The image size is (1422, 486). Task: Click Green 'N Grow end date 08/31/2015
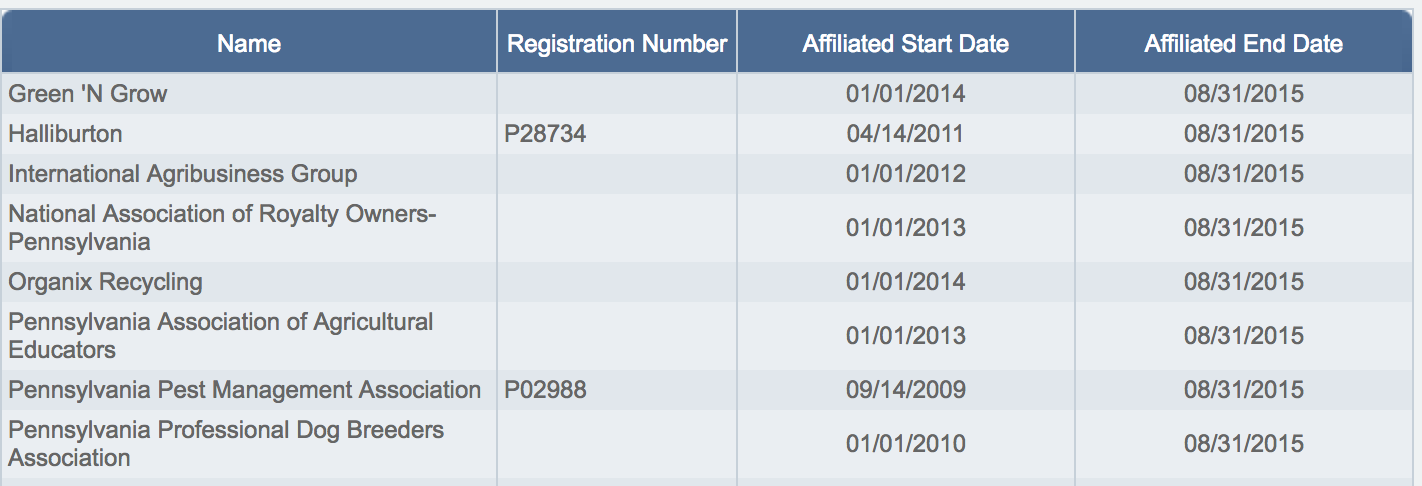click(1243, 94)
